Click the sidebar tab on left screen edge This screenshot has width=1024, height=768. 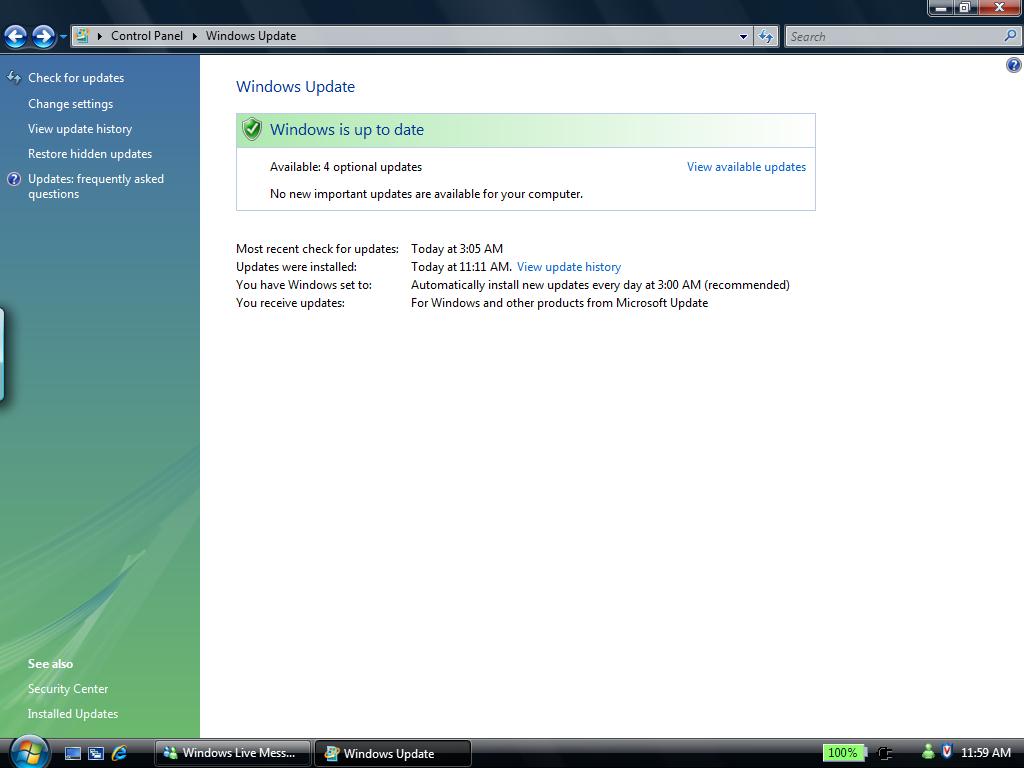(2, 354)
